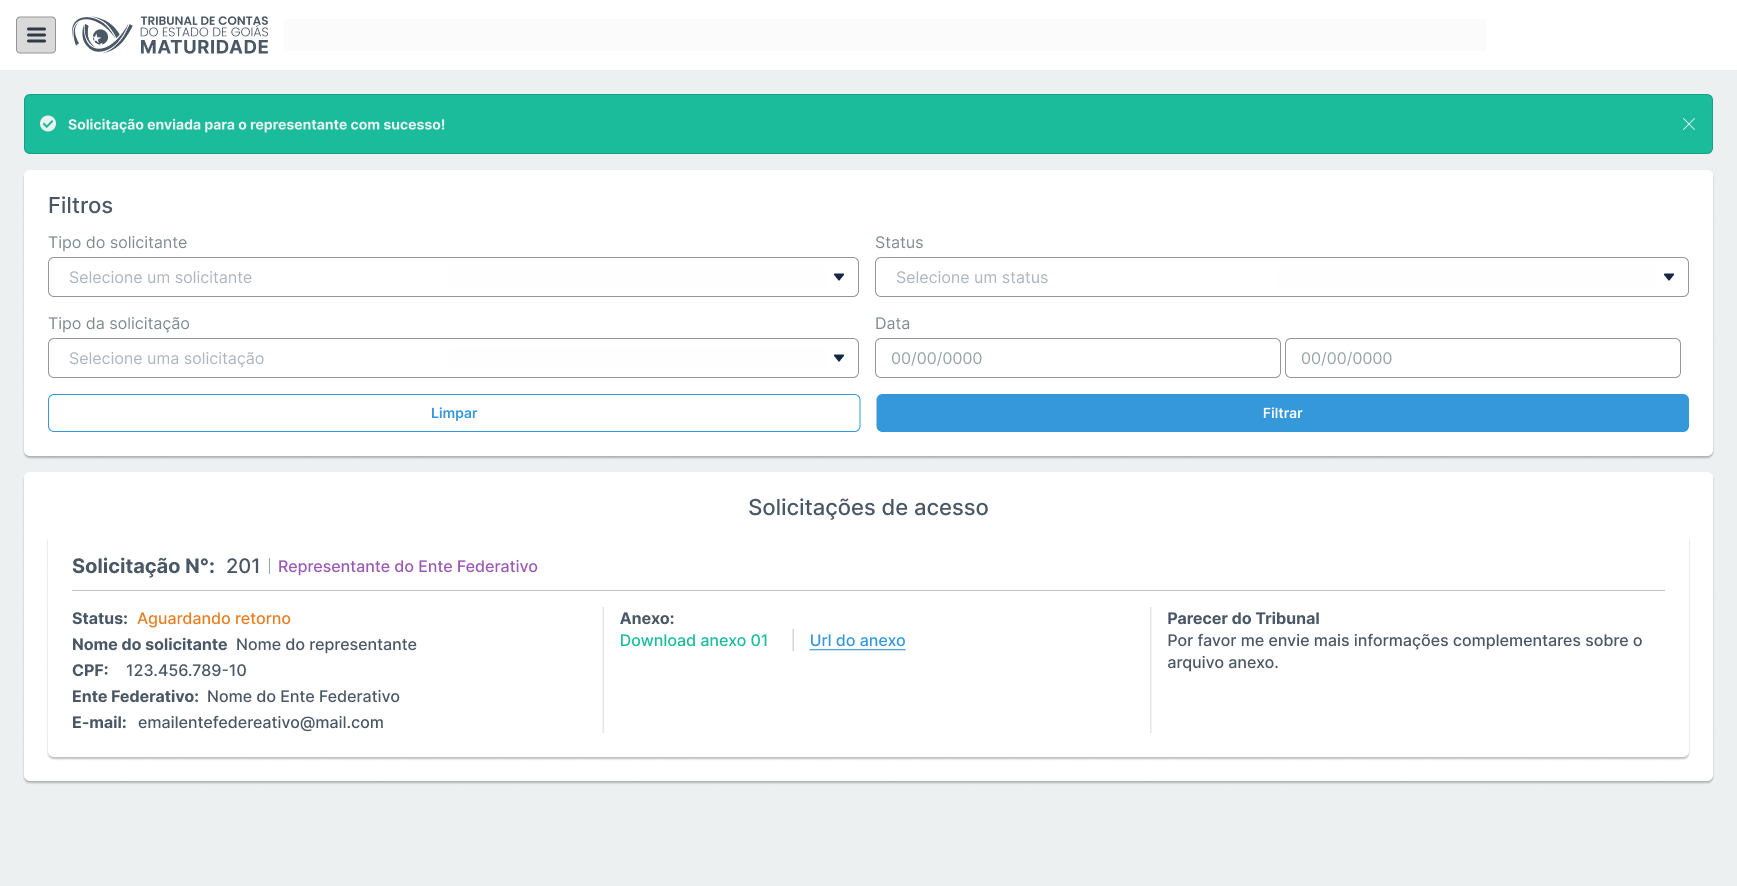1737x886 pixels.
Task: Expand the Tipo do solicitante dropdown
Action: point(453,277)
